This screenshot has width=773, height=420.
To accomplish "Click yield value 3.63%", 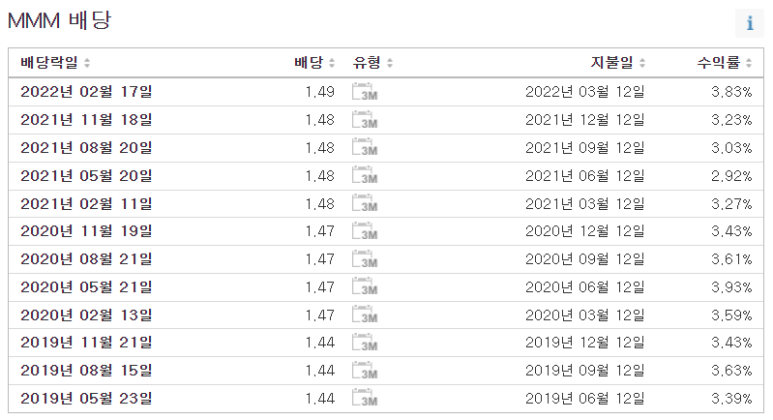I will [732, 371].
